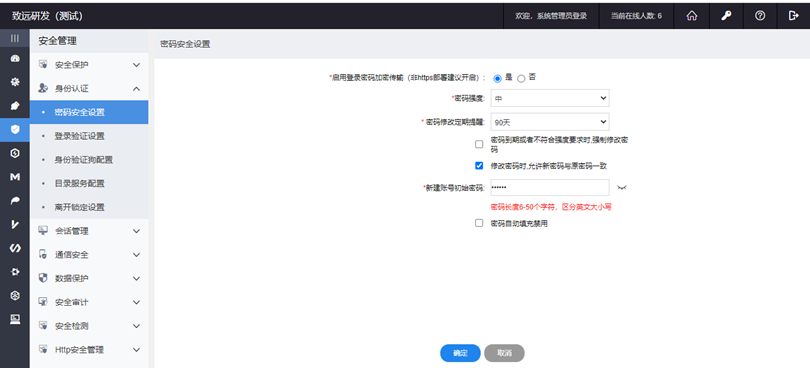The width and height of the screenshot is (810, 368).
Task: Click the logout exit icon
Action: point(793,16)
